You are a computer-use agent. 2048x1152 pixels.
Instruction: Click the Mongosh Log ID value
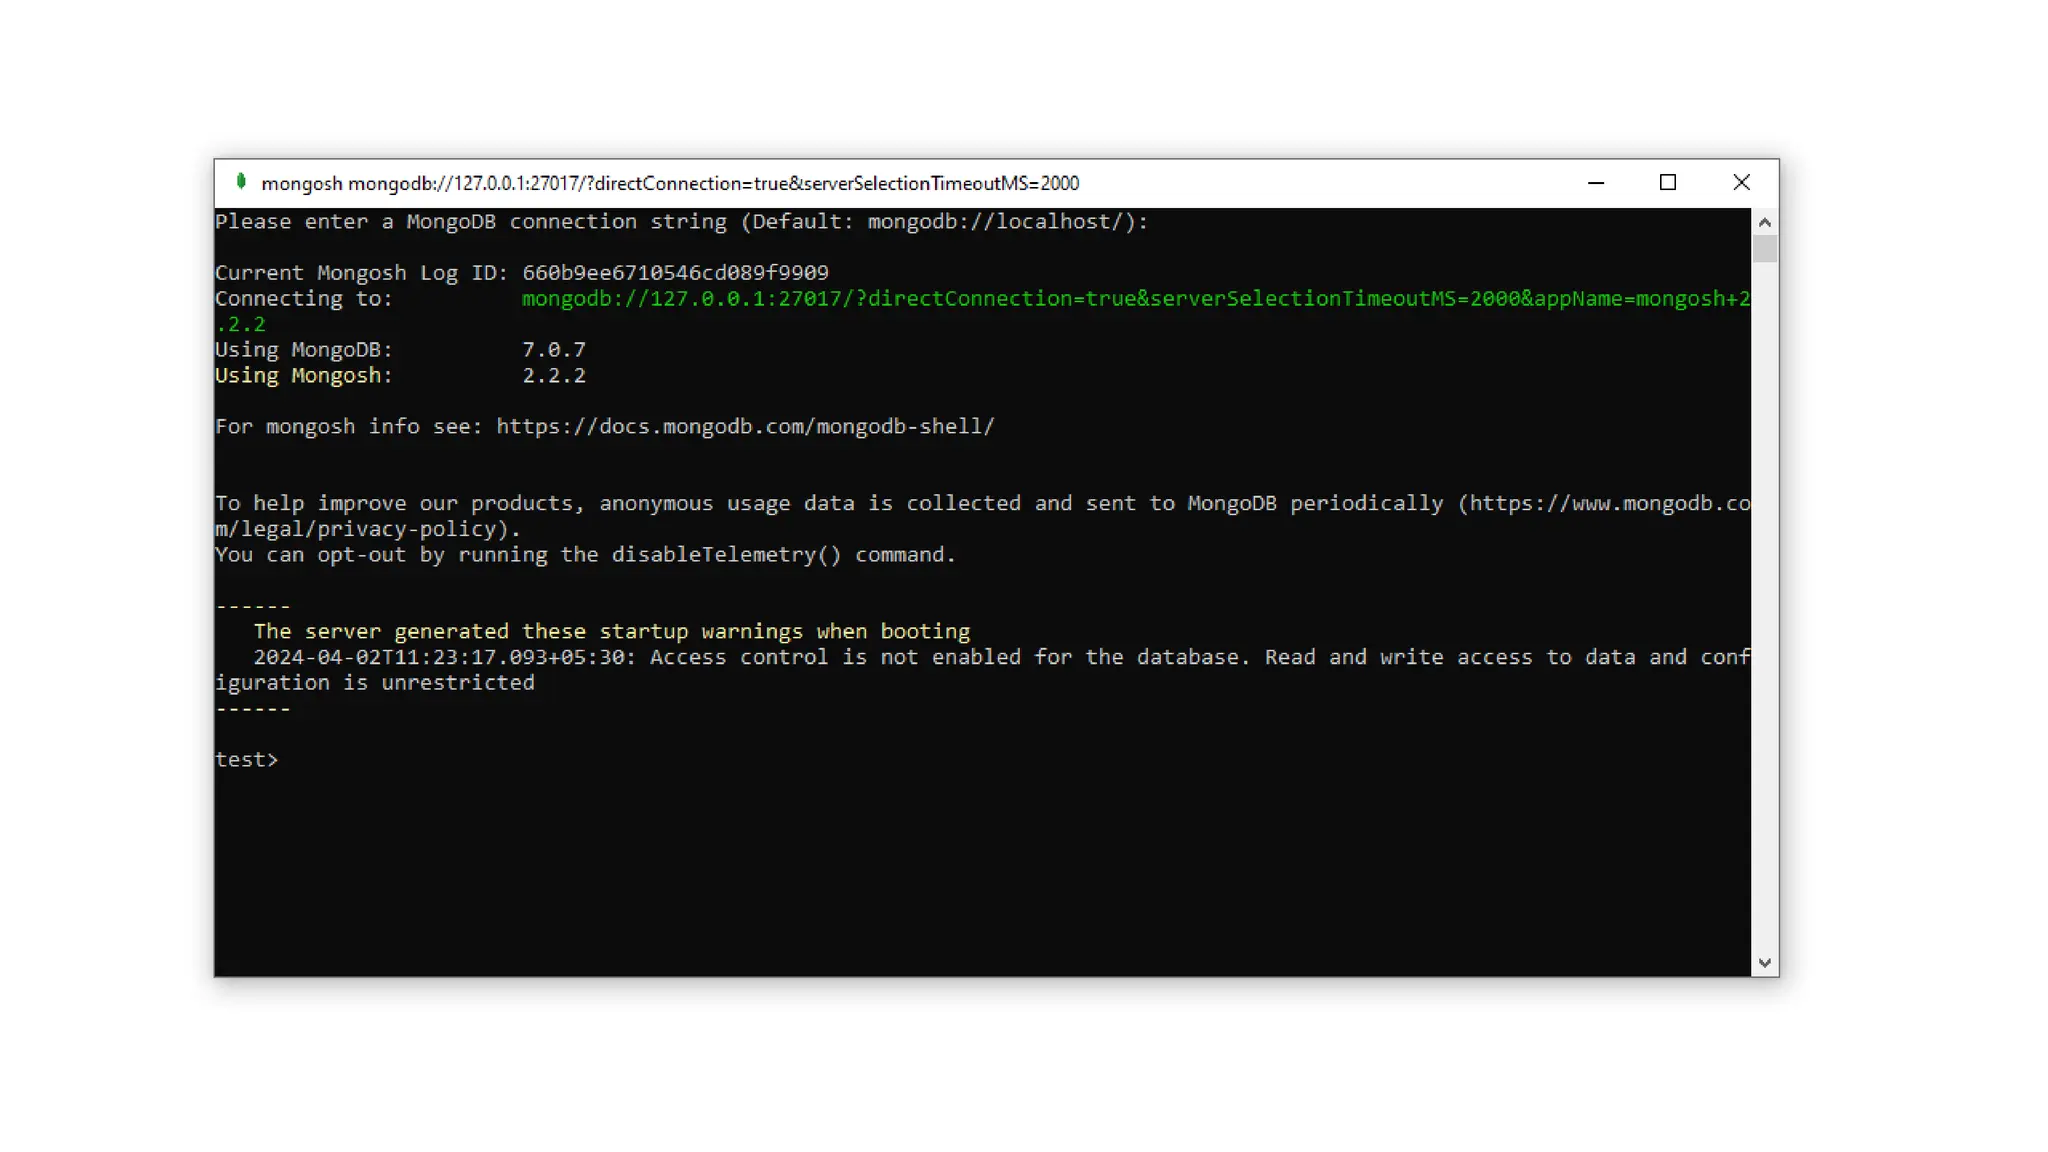click(675, 273)
